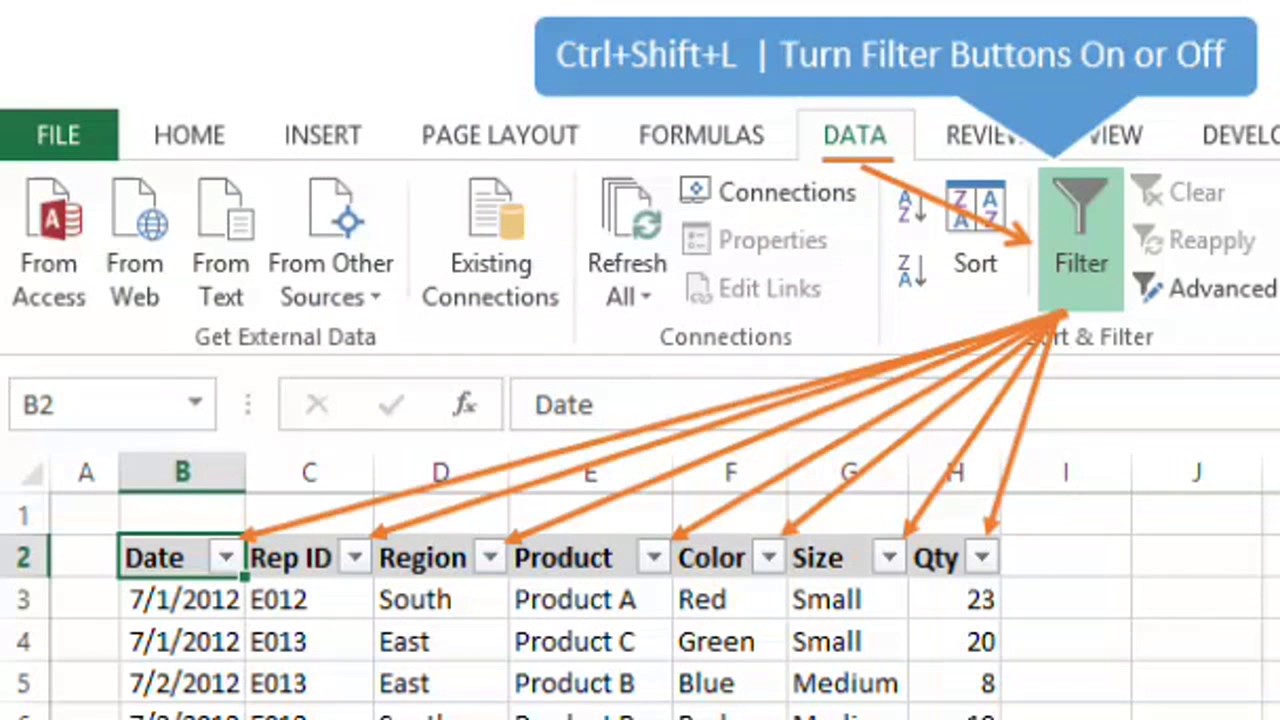Open the Qty filter dropdown
The height and width of the screenshot is (720, 1280).
pos(982,557)
